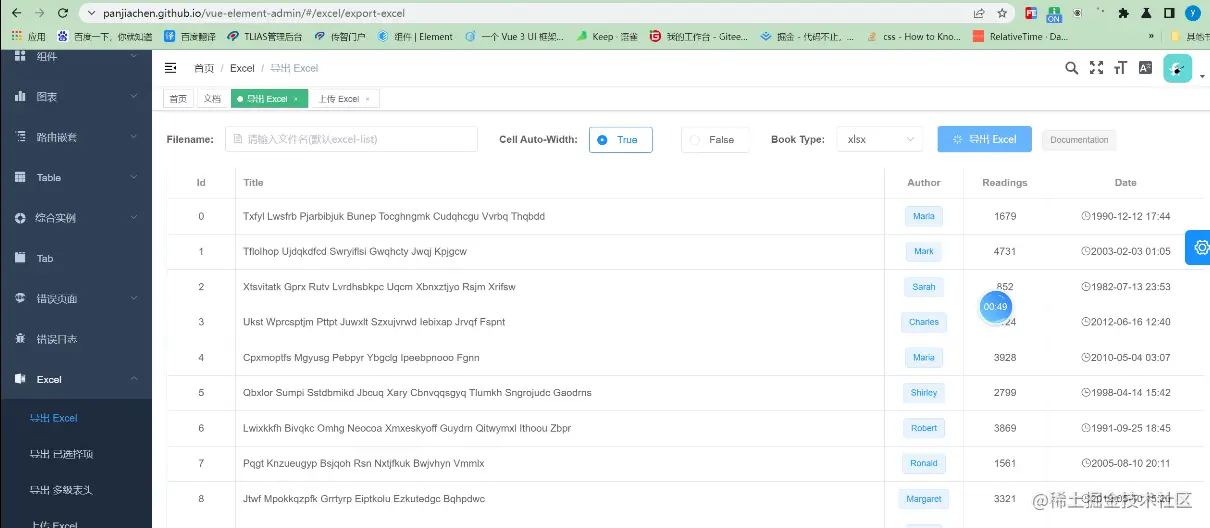
Task: Switch to the 文档 tag tab
Action: [212, 99]
